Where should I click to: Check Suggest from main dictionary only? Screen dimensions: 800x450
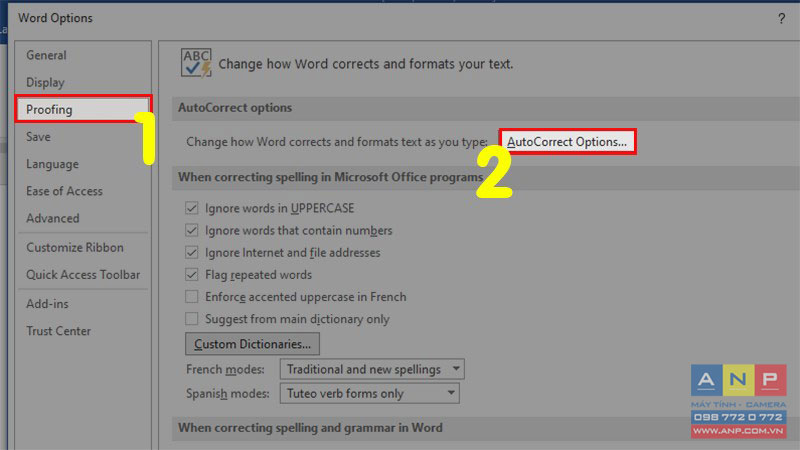pyautogui.click(x=192, y=319)
